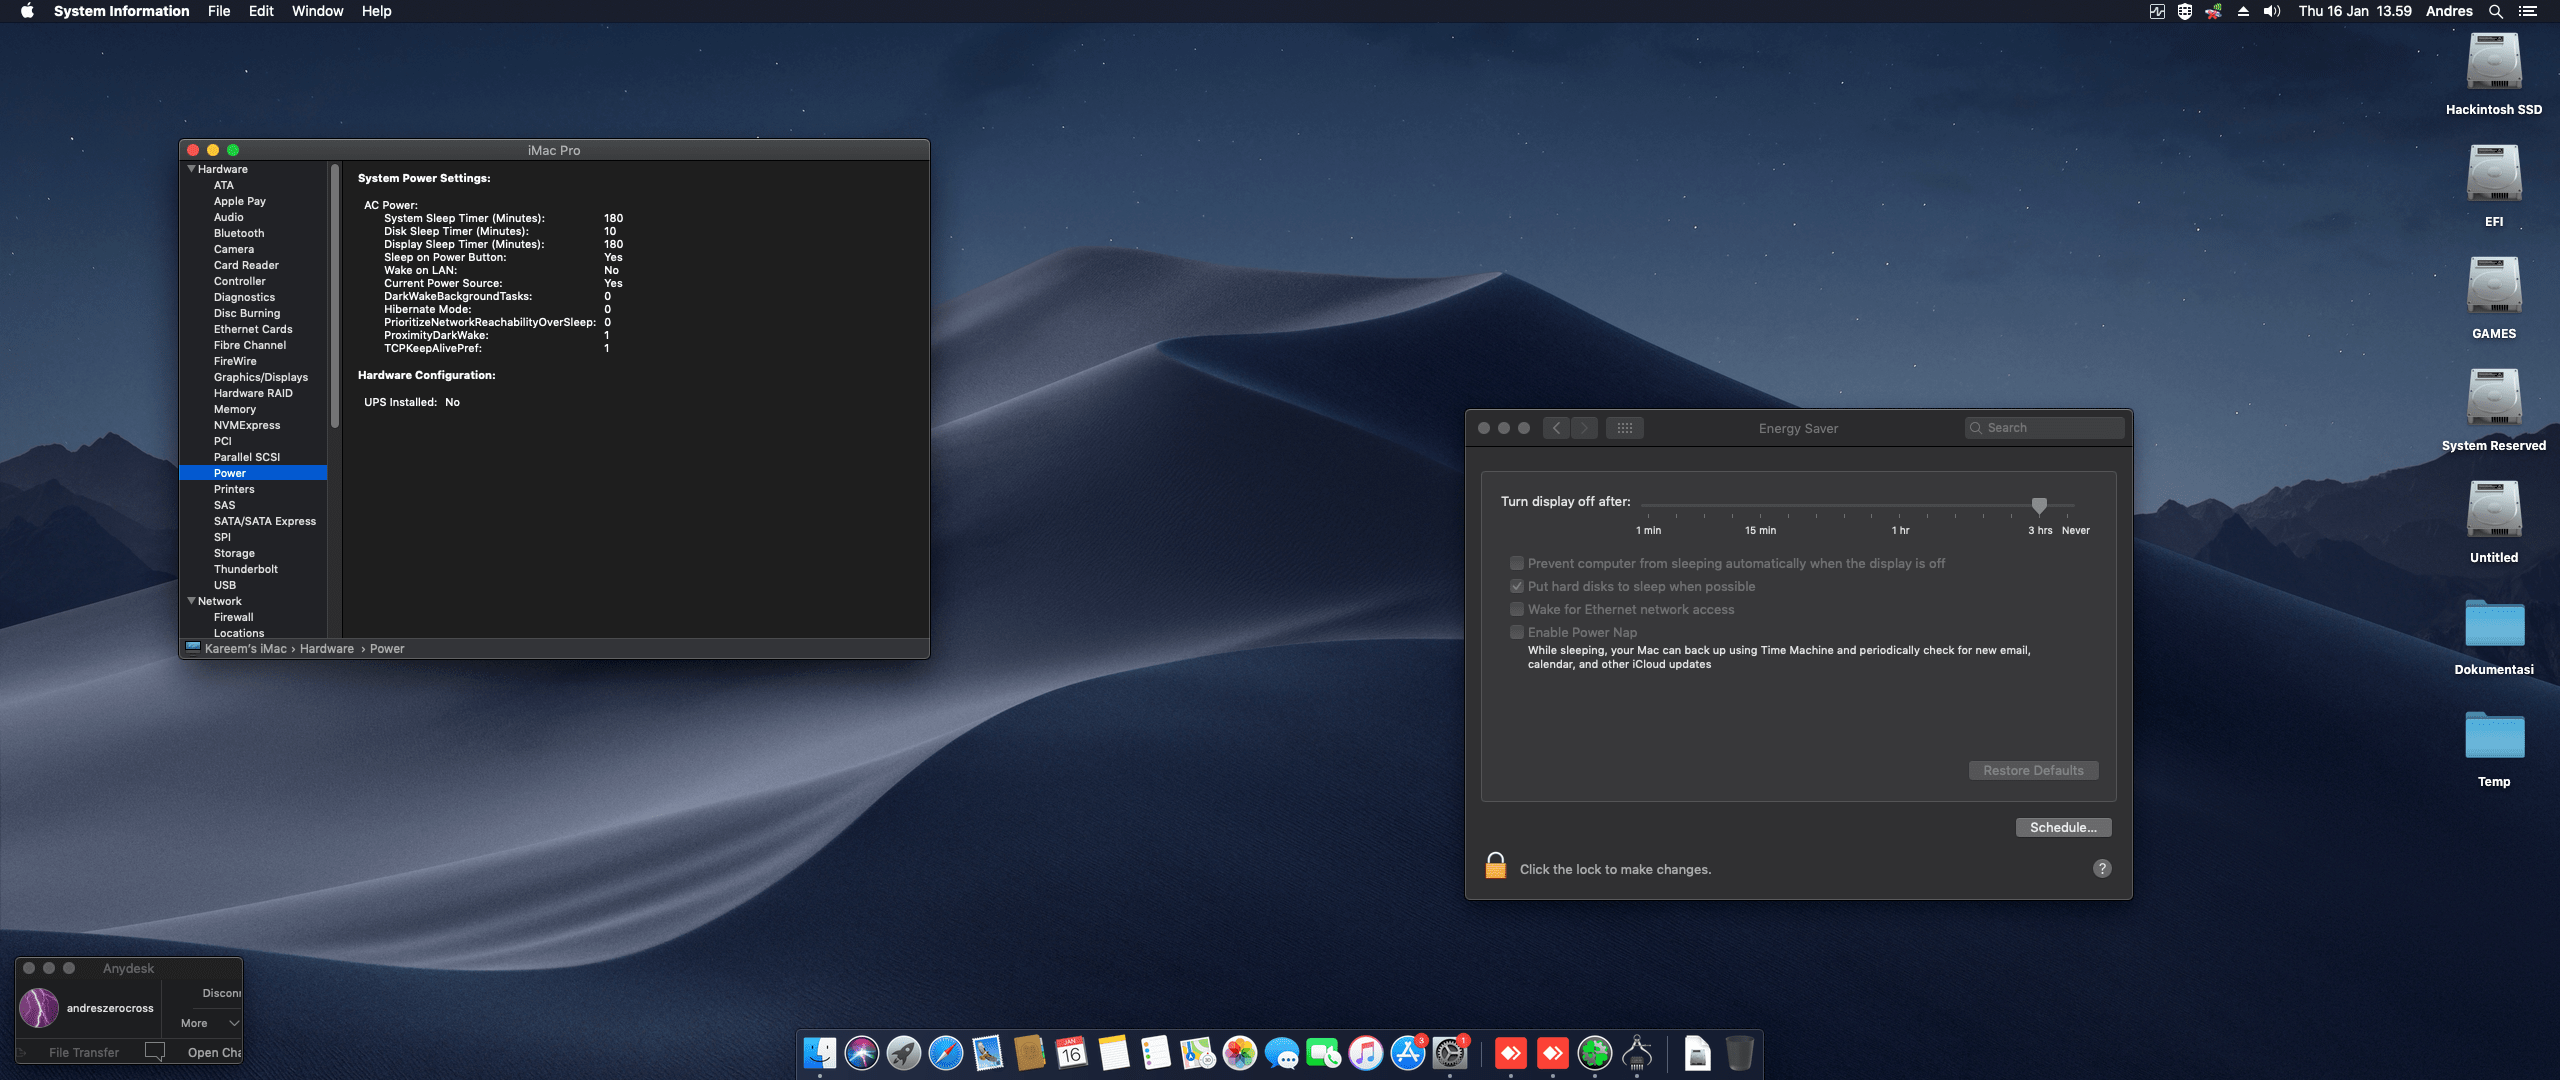Click the "Turn display off after" slider
This screenshot has height=1080, width=2560.
tap(2038, 505)
